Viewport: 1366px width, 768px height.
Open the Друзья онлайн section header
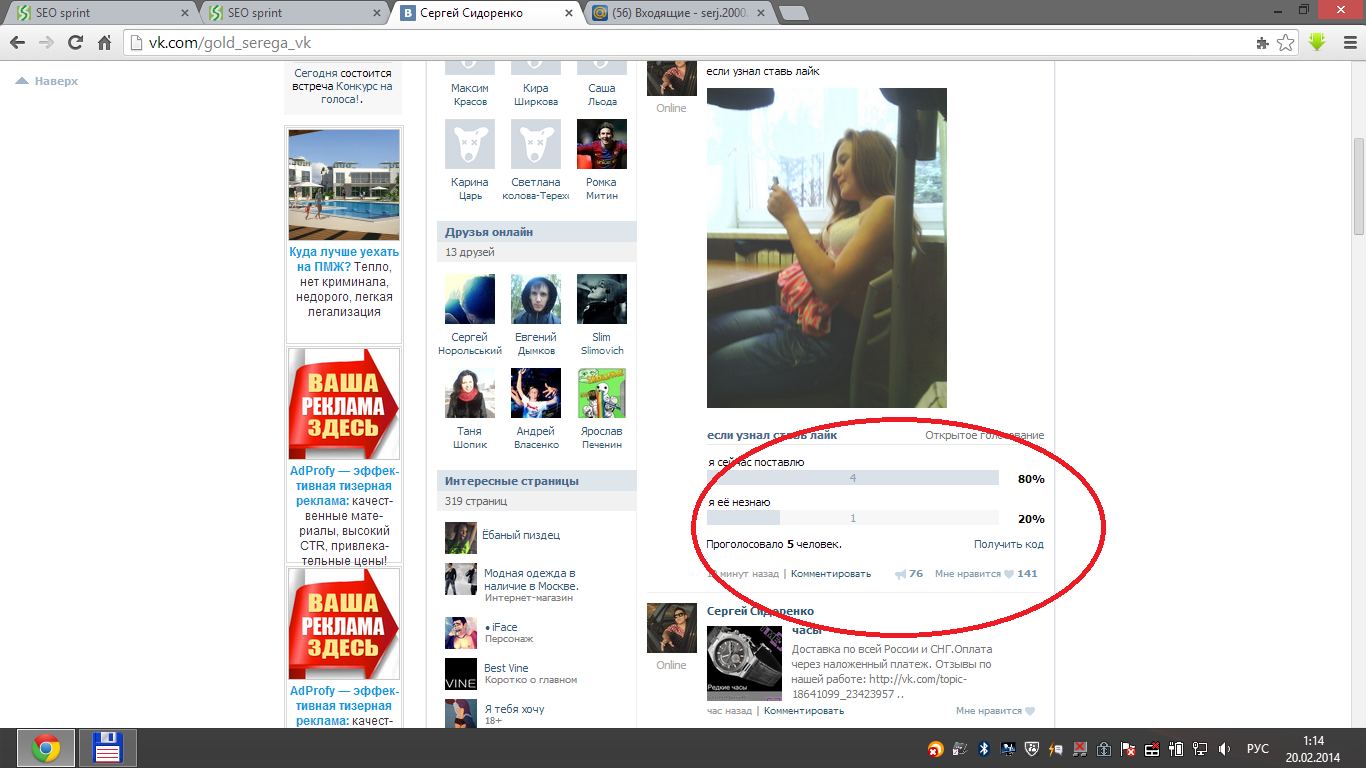point(536,232)
